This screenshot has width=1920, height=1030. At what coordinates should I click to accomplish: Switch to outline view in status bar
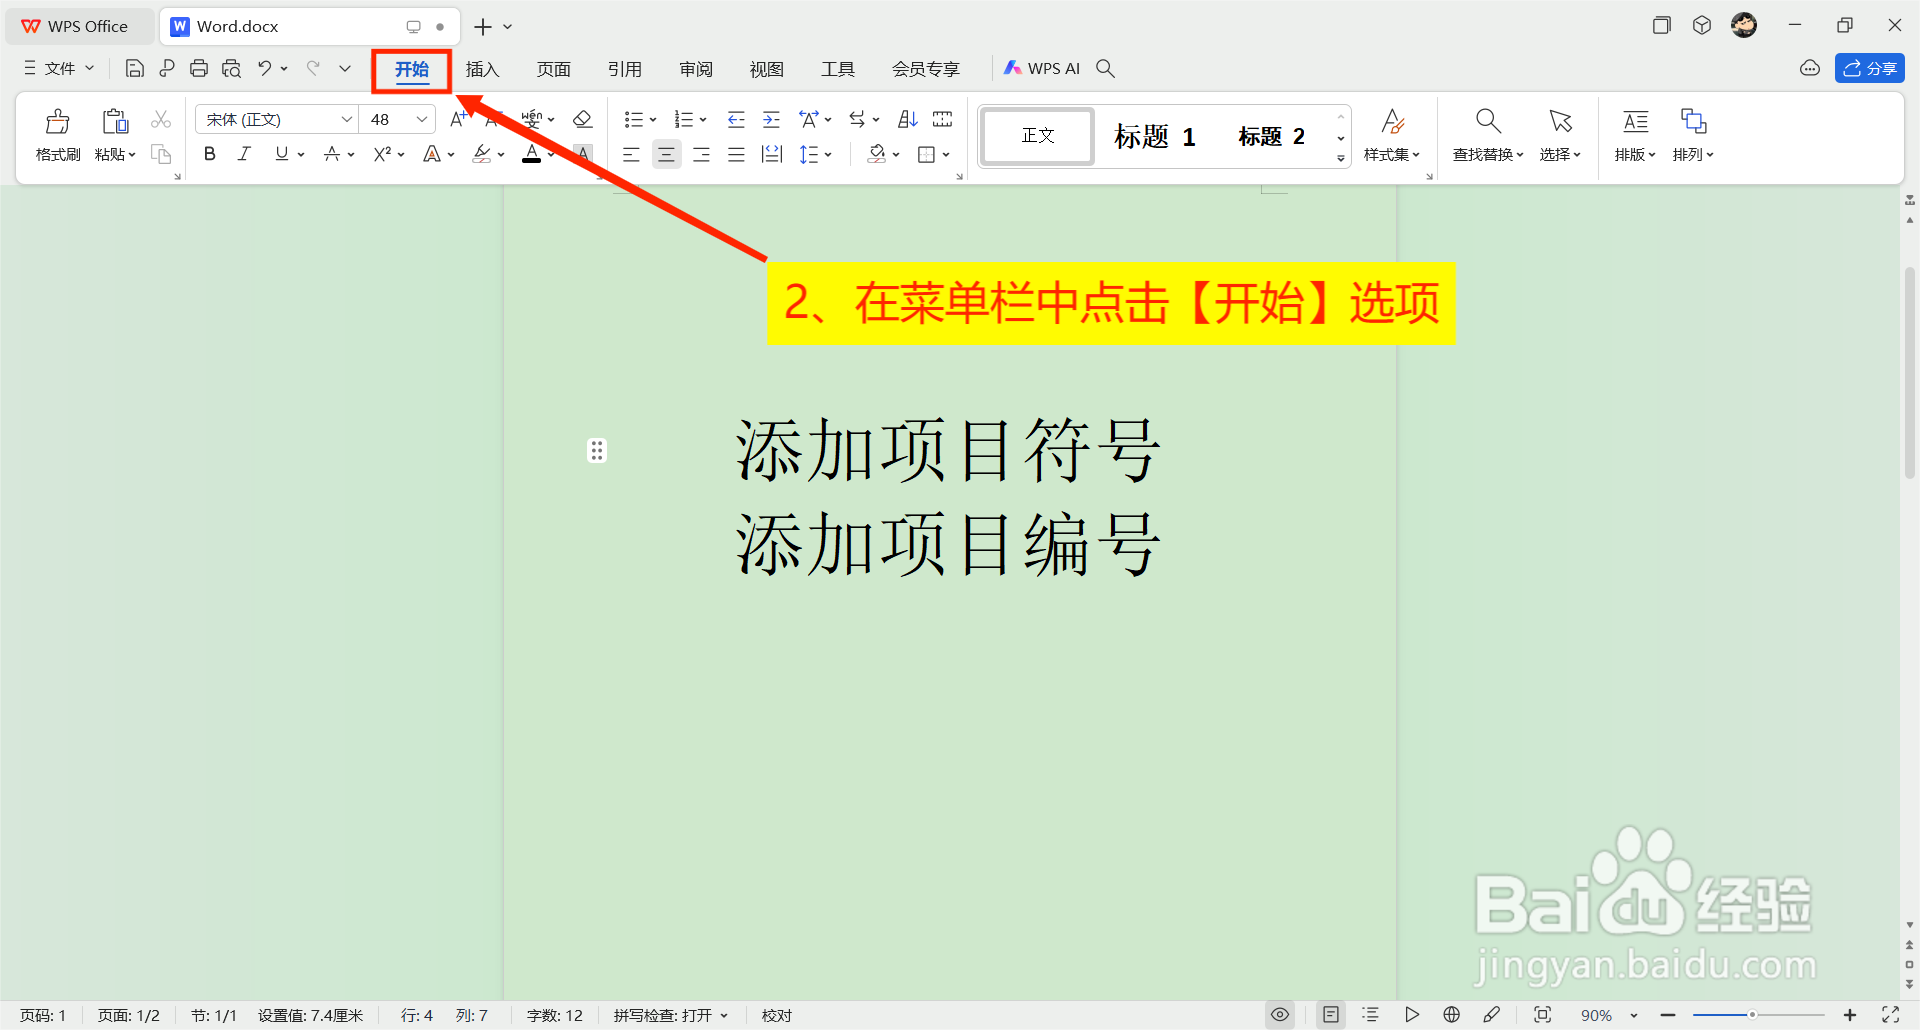pyautogui.click(x=1371, y=1015)
